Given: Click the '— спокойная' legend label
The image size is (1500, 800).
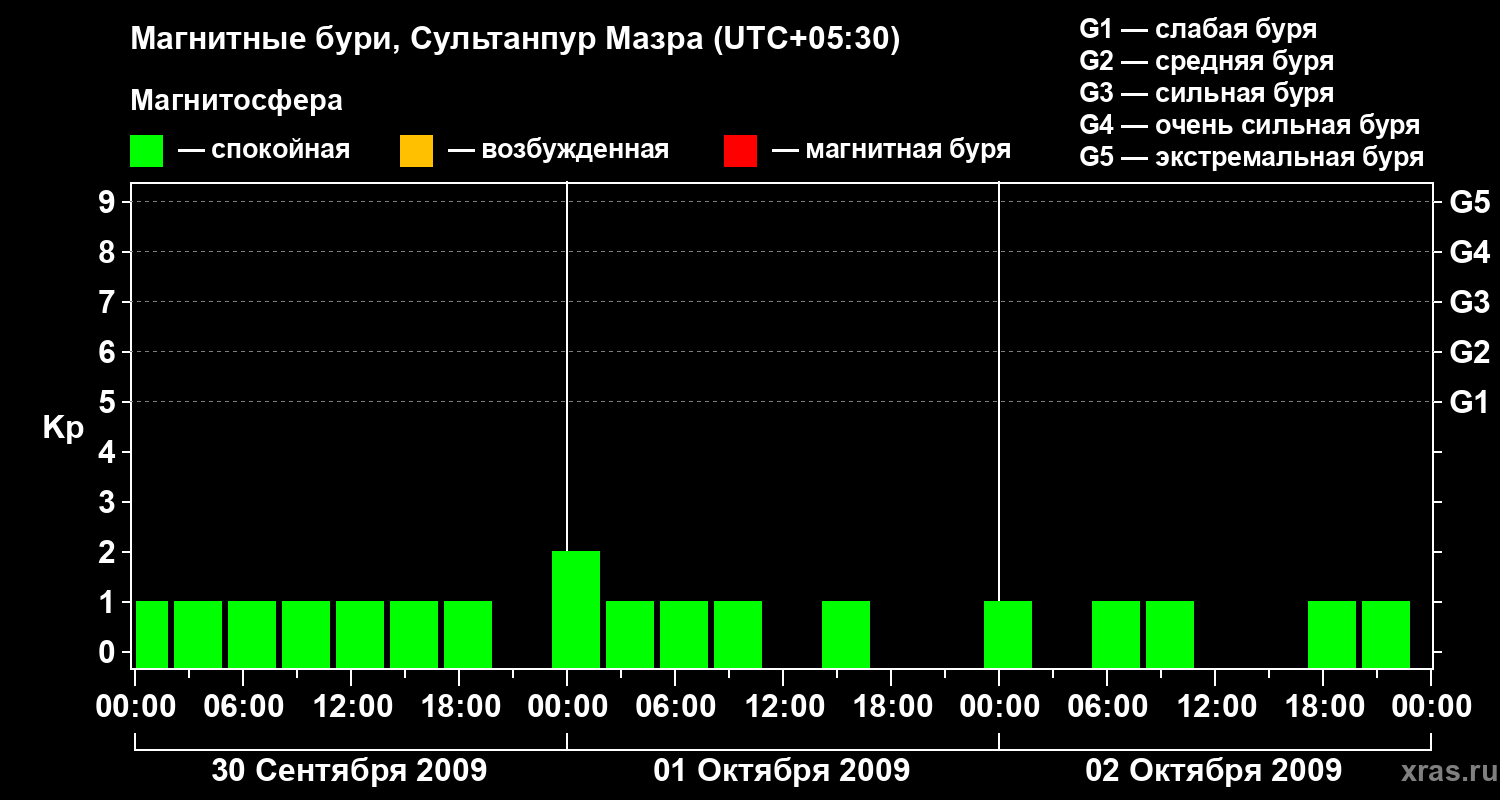Looking at the screenshot, I should click(264, 151).
